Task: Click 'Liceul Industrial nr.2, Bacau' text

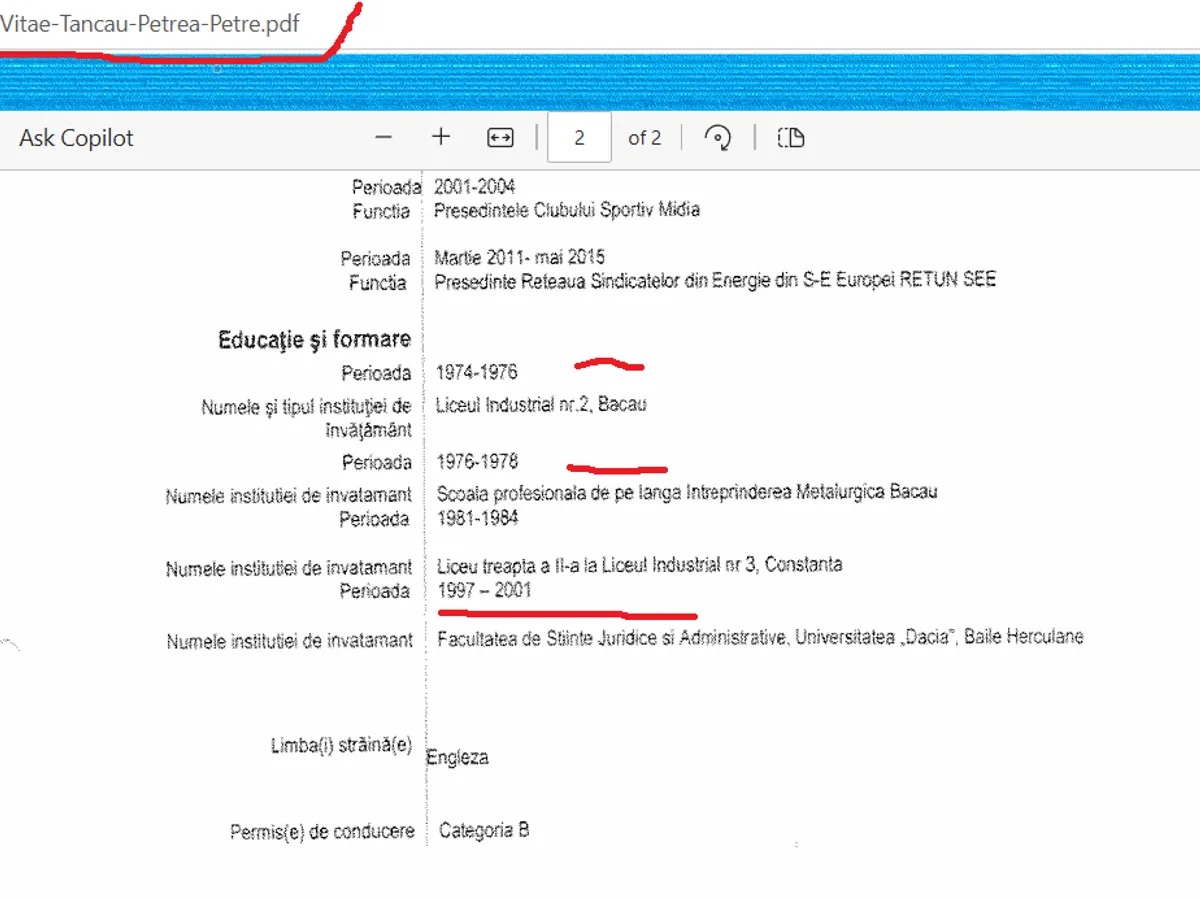Action: coord(541,405)
